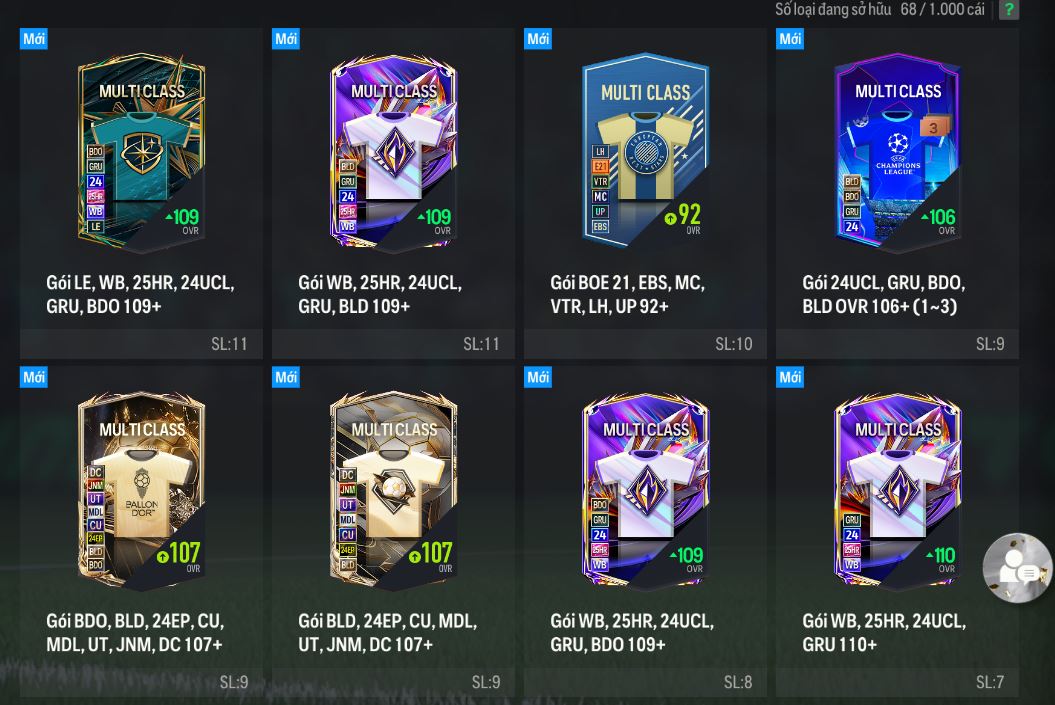Screen dimensions: 1055x705
Task: Click the green question mark help icon
Action: point(1009,9)
